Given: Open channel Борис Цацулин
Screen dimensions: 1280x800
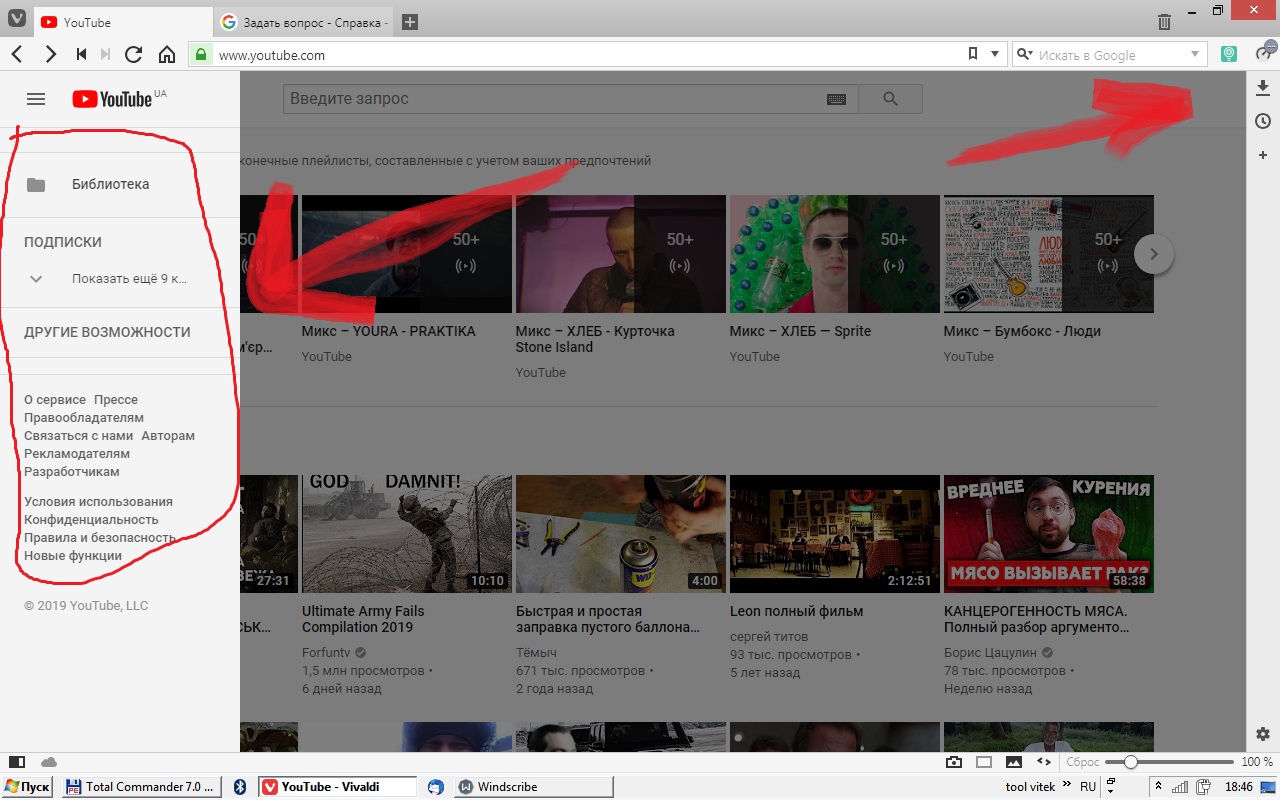Looking at the screenshot, I should [x=991, y=653].
